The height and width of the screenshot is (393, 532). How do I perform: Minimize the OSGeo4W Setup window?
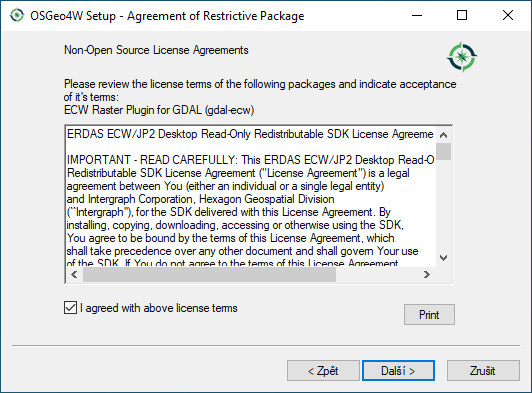tap(417, 16)
